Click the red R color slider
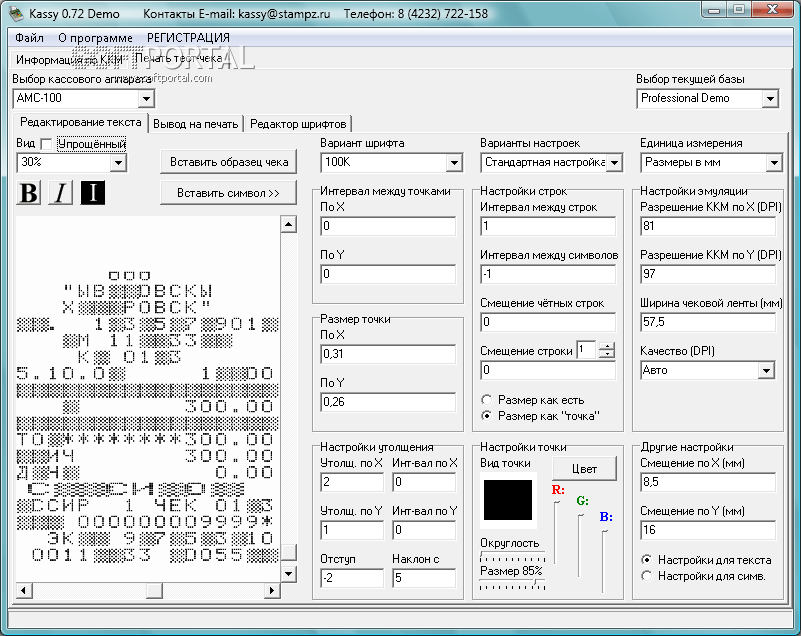The width and height of the screenshot is (801, 636). 557,531
